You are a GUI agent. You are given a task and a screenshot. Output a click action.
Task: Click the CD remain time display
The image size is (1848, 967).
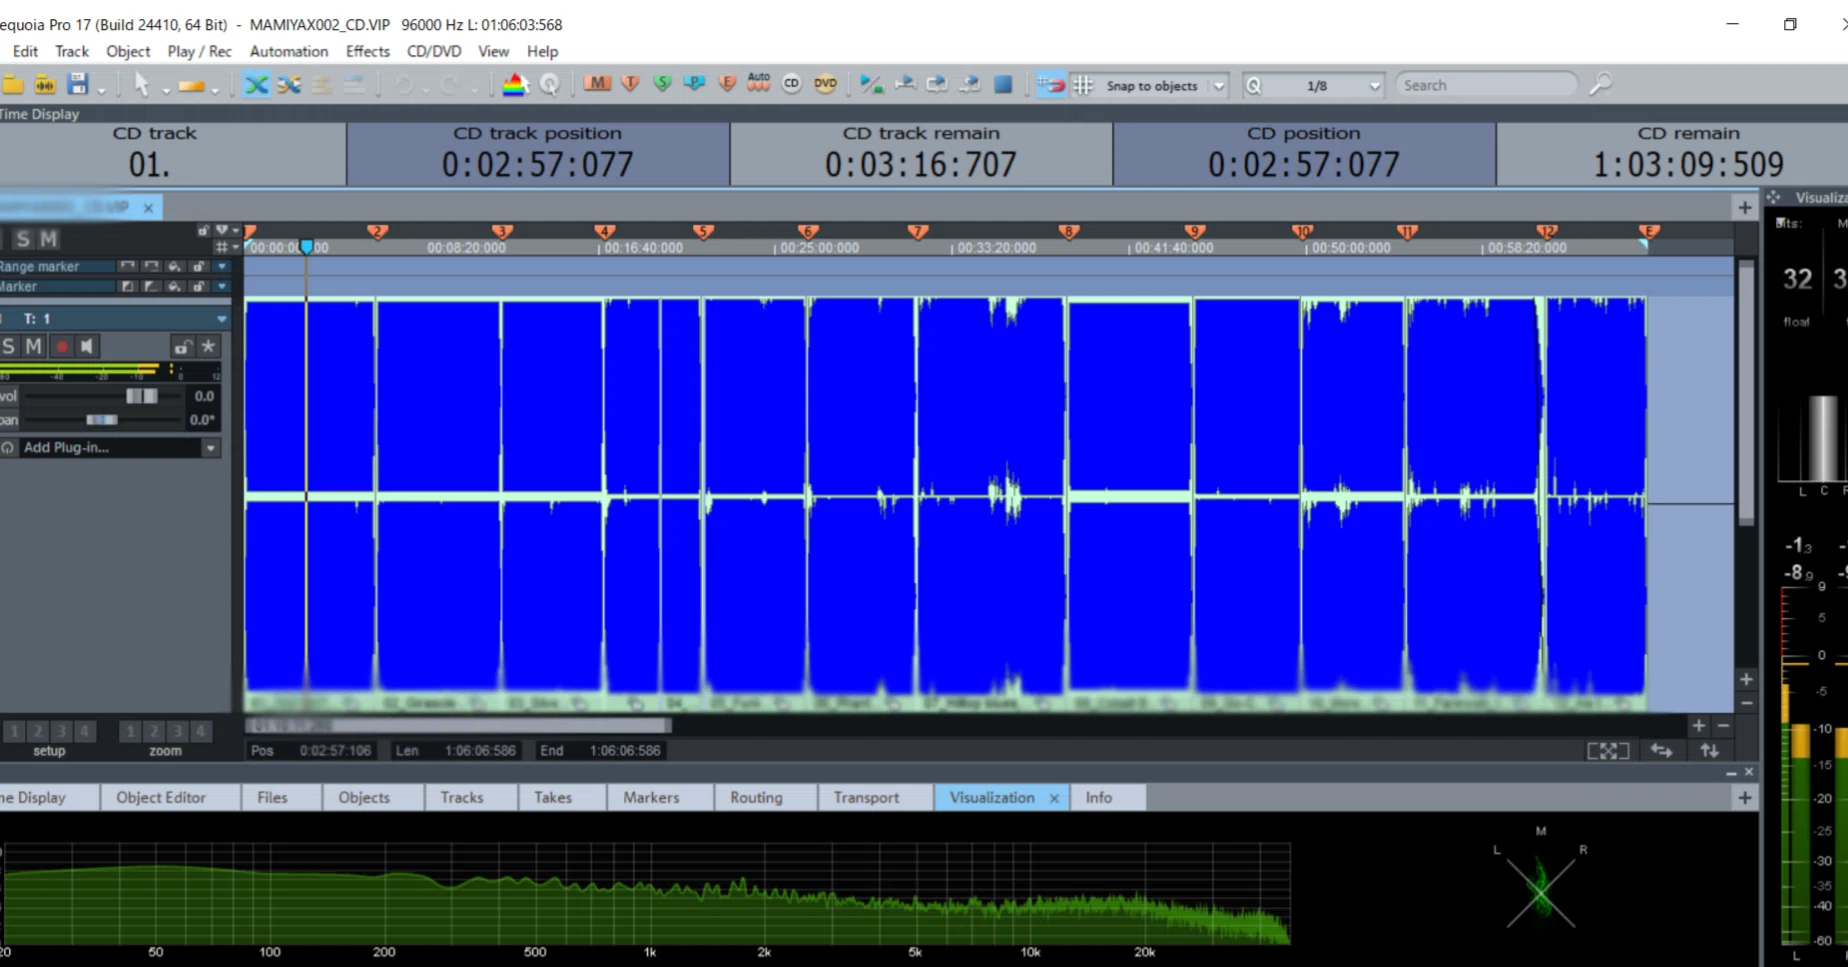1672,153
